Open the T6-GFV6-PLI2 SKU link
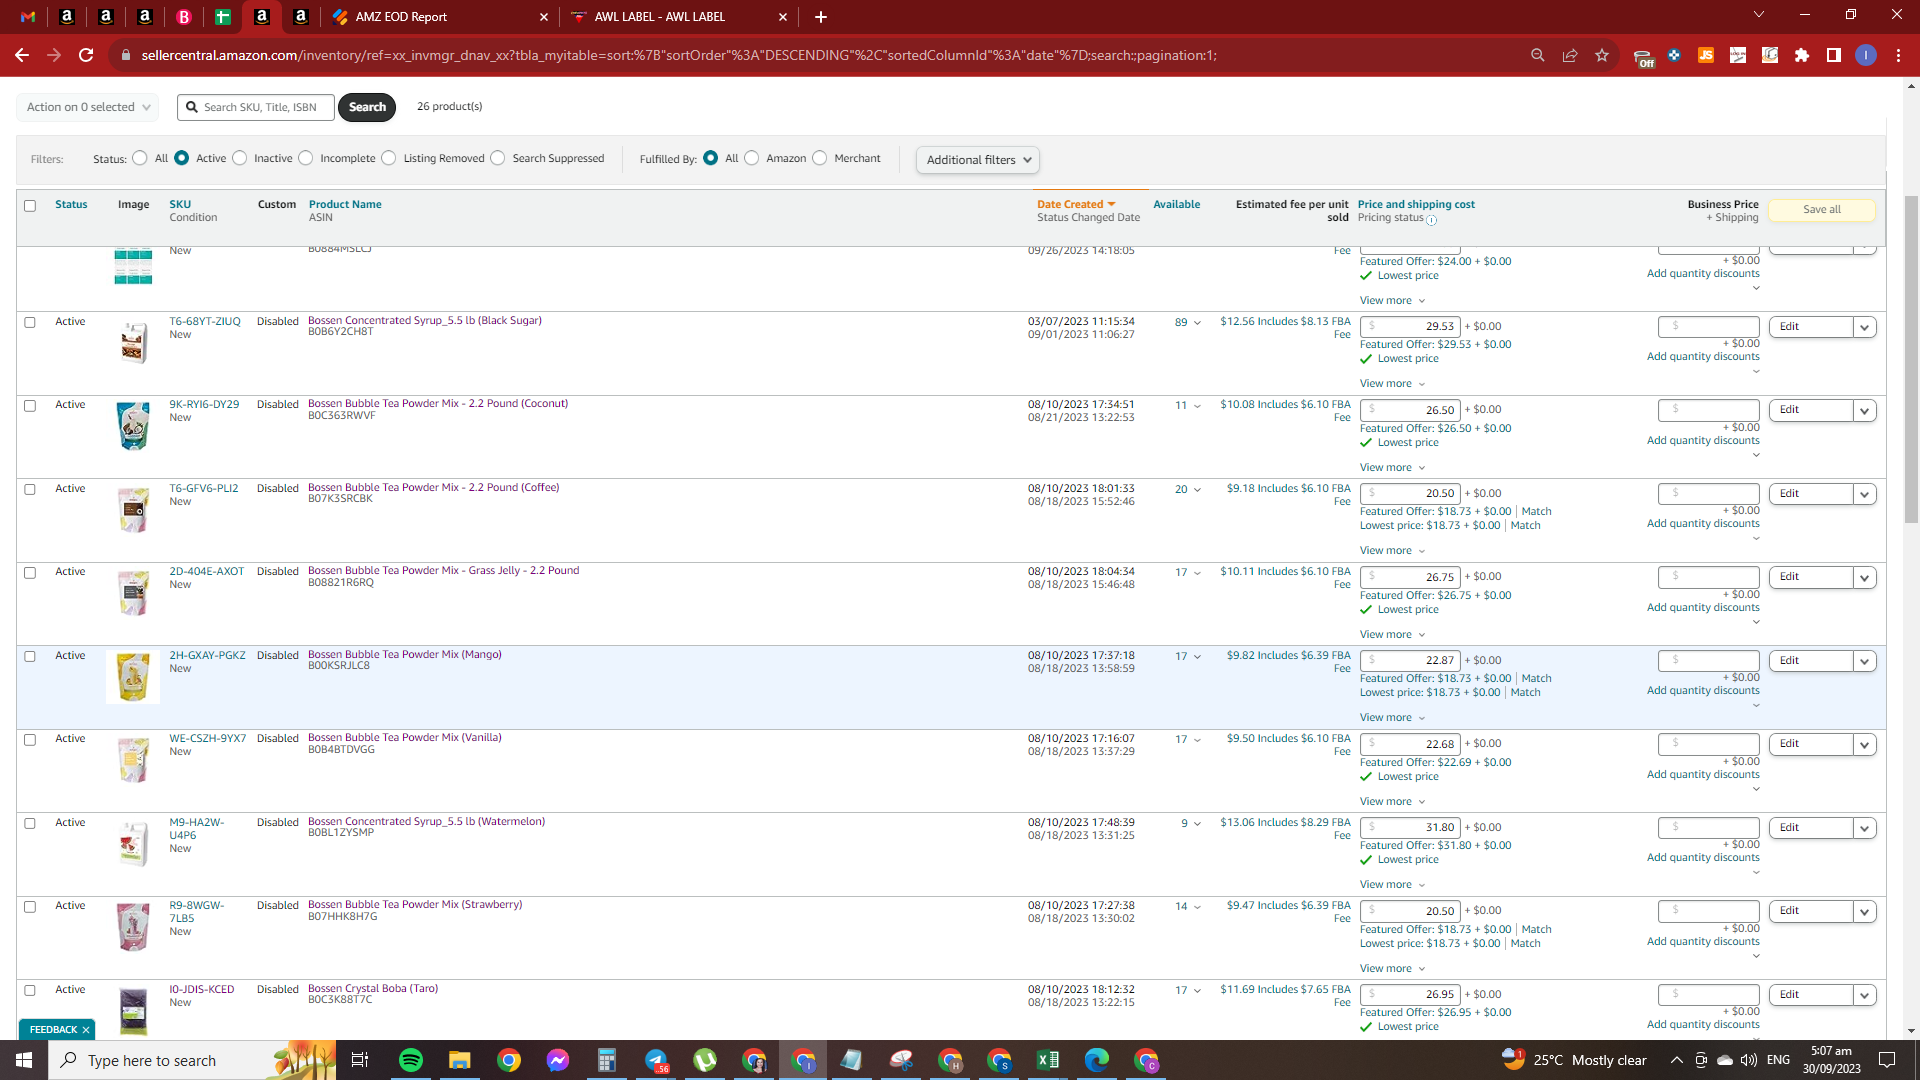The height and width of the screenshot is (1080, 1920). (x=204, y=489)
